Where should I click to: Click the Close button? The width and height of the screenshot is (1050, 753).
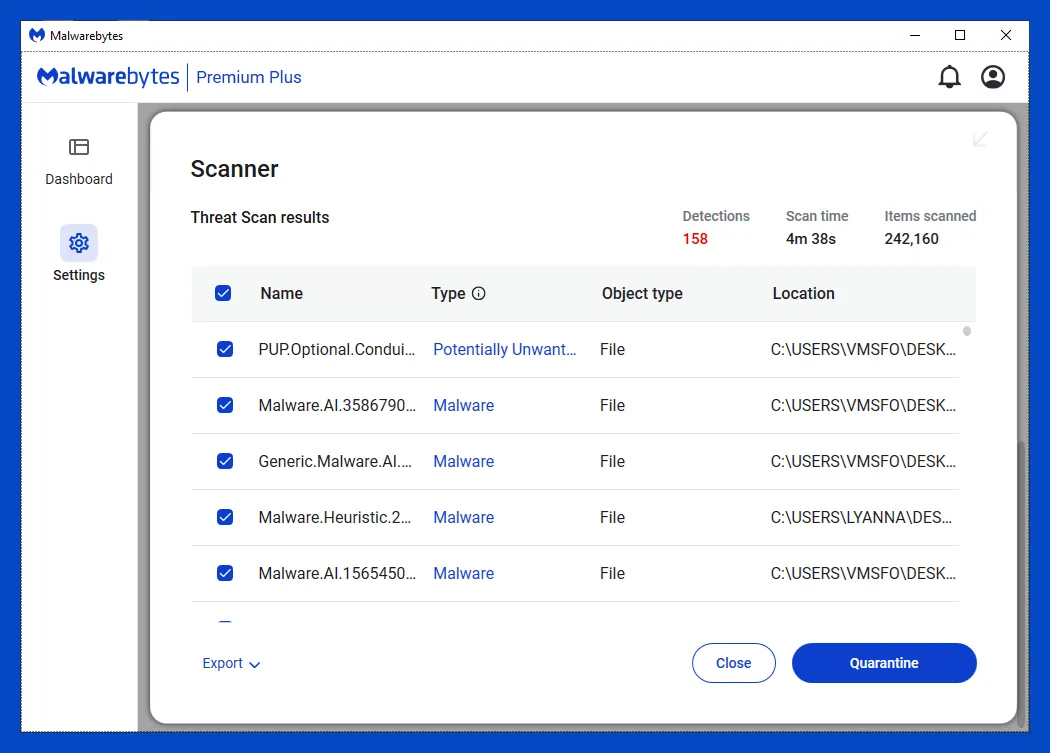click(x=733, y=663)
